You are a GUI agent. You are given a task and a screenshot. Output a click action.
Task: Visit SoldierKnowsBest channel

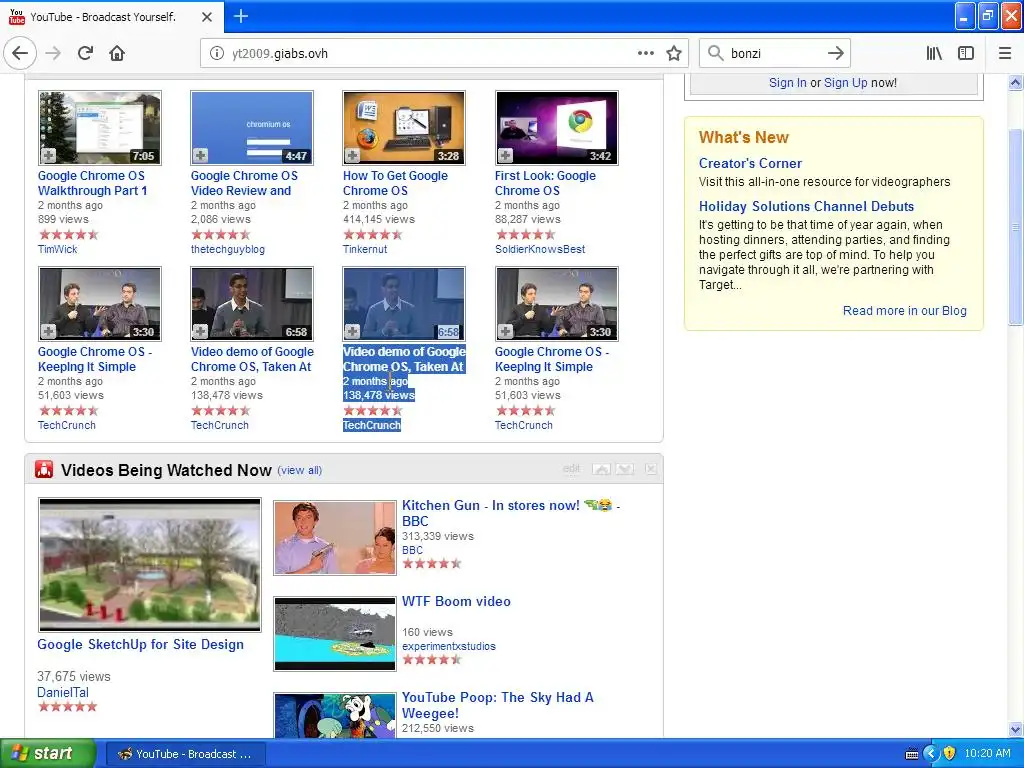(540, 249)
